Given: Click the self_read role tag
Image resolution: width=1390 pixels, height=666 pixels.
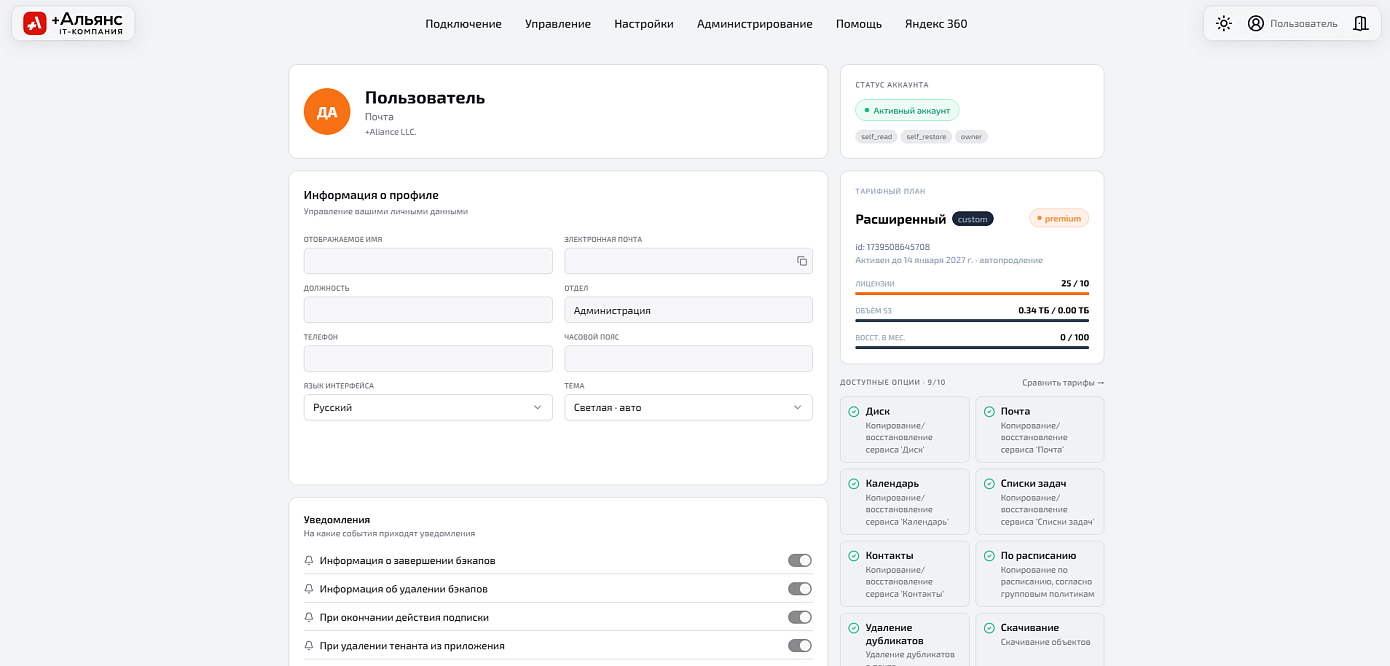Looking at the screenshot, I should [x=876, y=136].
